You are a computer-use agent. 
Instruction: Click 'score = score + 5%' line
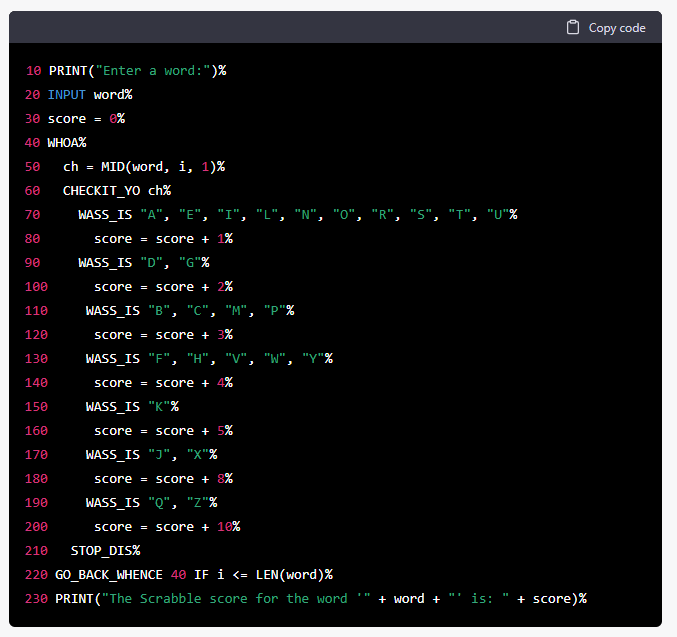(164, 431)
